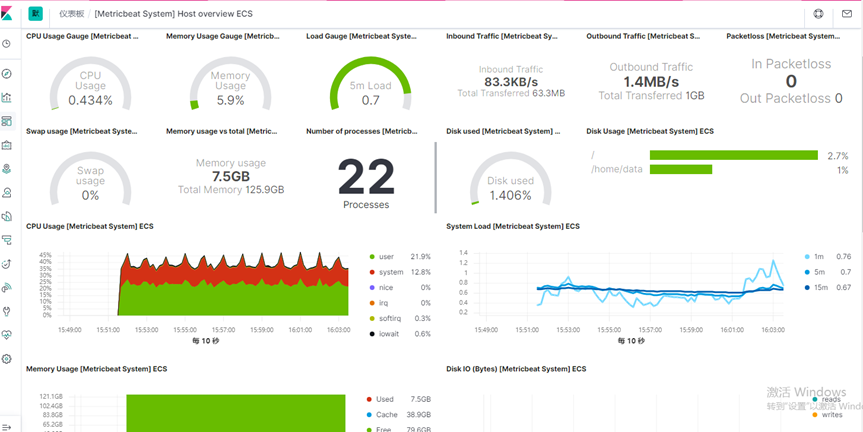Click the CPU Usage gauge
This screenshot has height=432, width=863.
90,83
